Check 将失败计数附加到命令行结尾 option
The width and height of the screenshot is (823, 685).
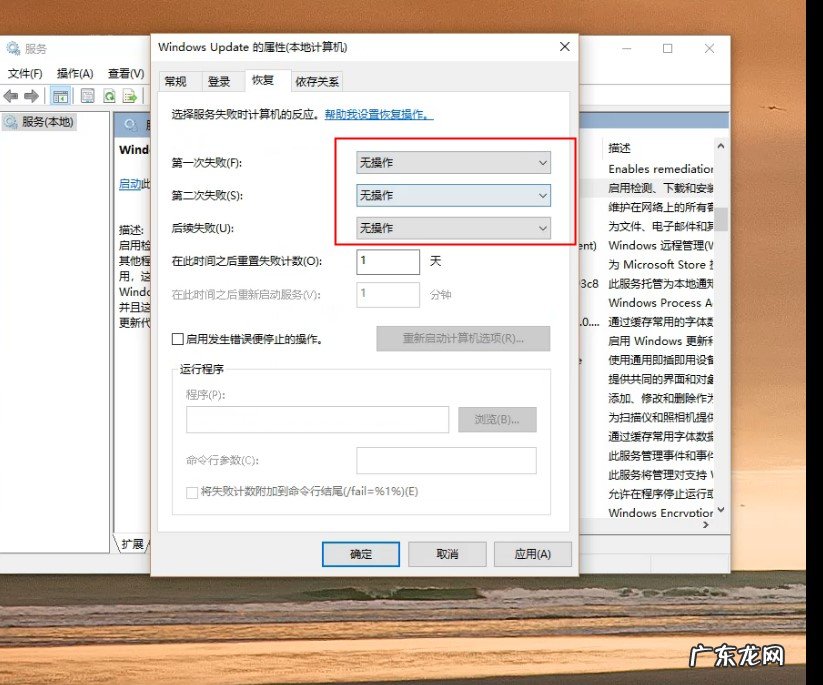click(x=191, y=492)
